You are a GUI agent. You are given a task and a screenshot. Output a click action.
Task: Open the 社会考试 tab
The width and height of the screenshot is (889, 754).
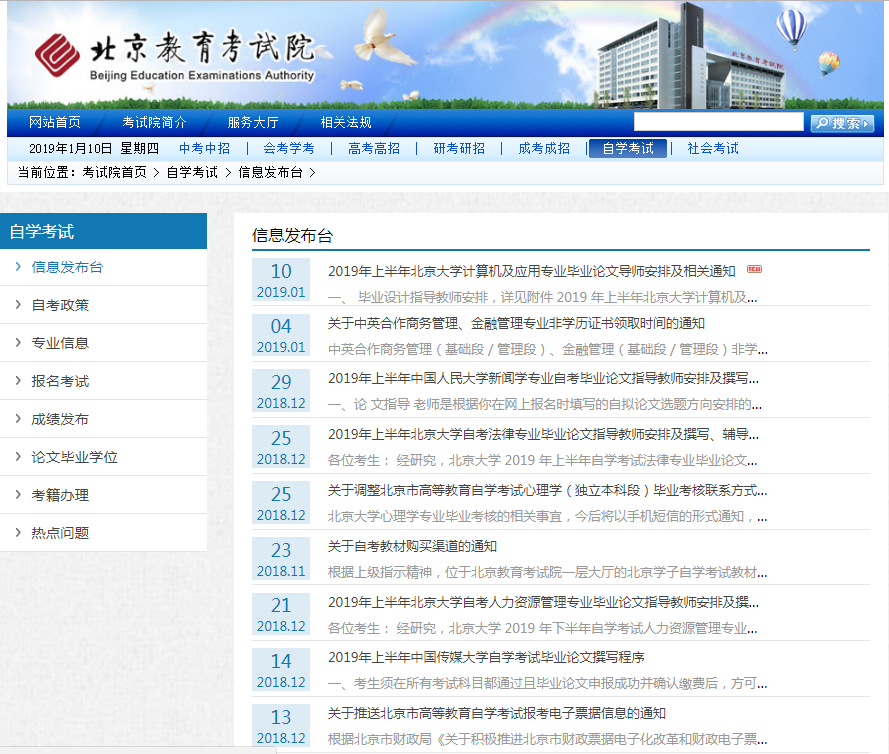point(713,148)
